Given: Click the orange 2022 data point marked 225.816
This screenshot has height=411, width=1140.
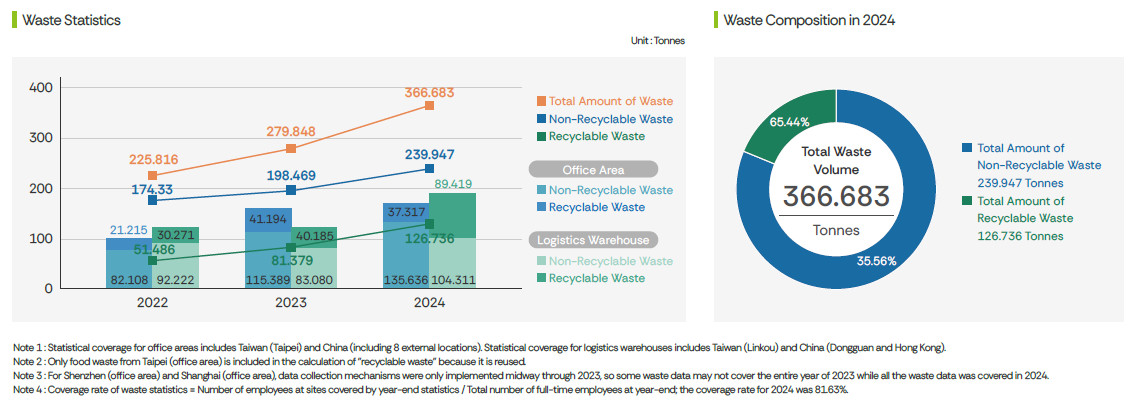Looking at the screenshot, I should [x=152, y=175].
